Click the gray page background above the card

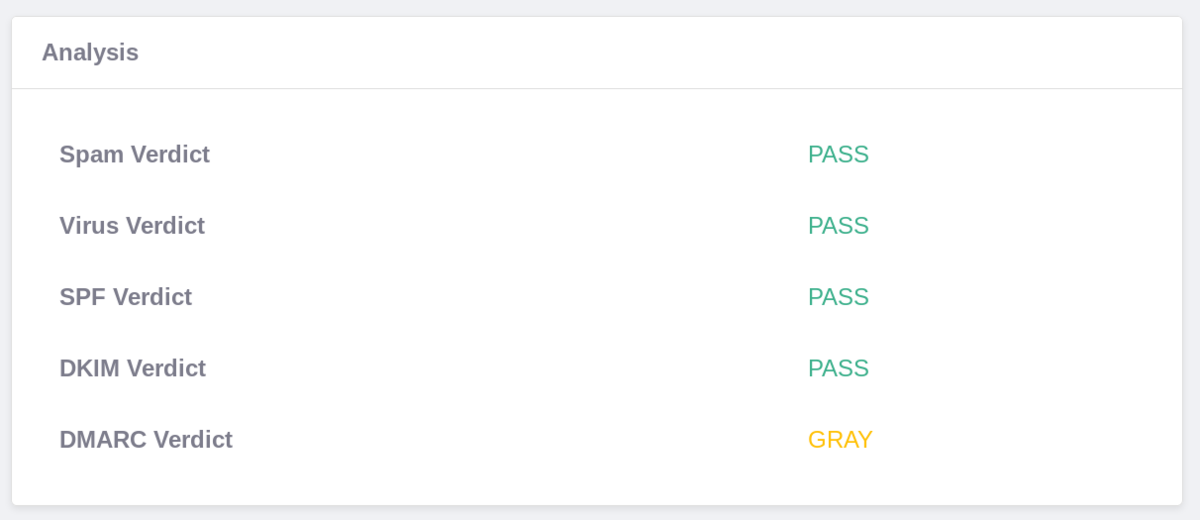click(600, 7)
